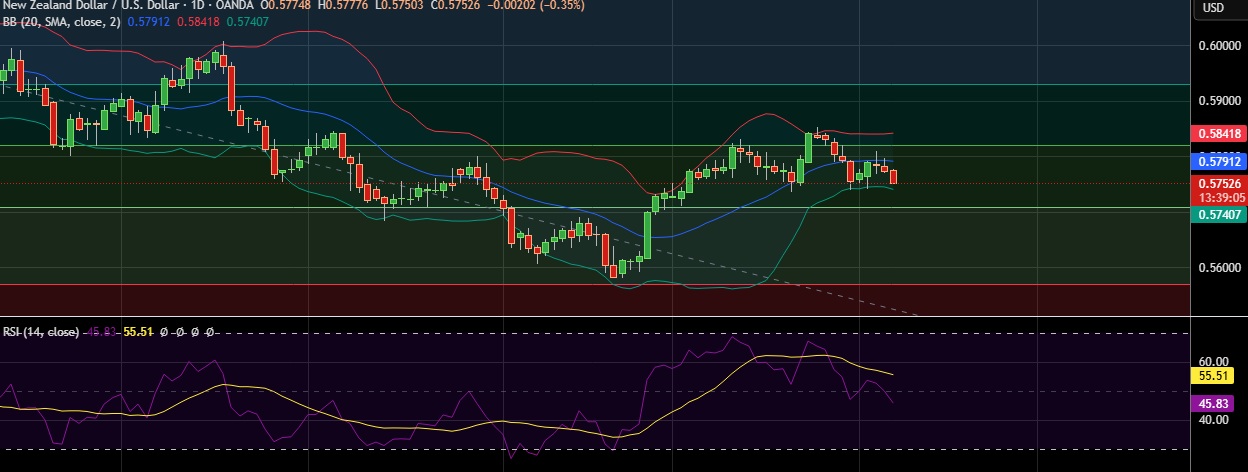This screenshot has height=472, width=1248.
Task: Click the 0.56000 price scale level
Action: [x=1219, y=268]
